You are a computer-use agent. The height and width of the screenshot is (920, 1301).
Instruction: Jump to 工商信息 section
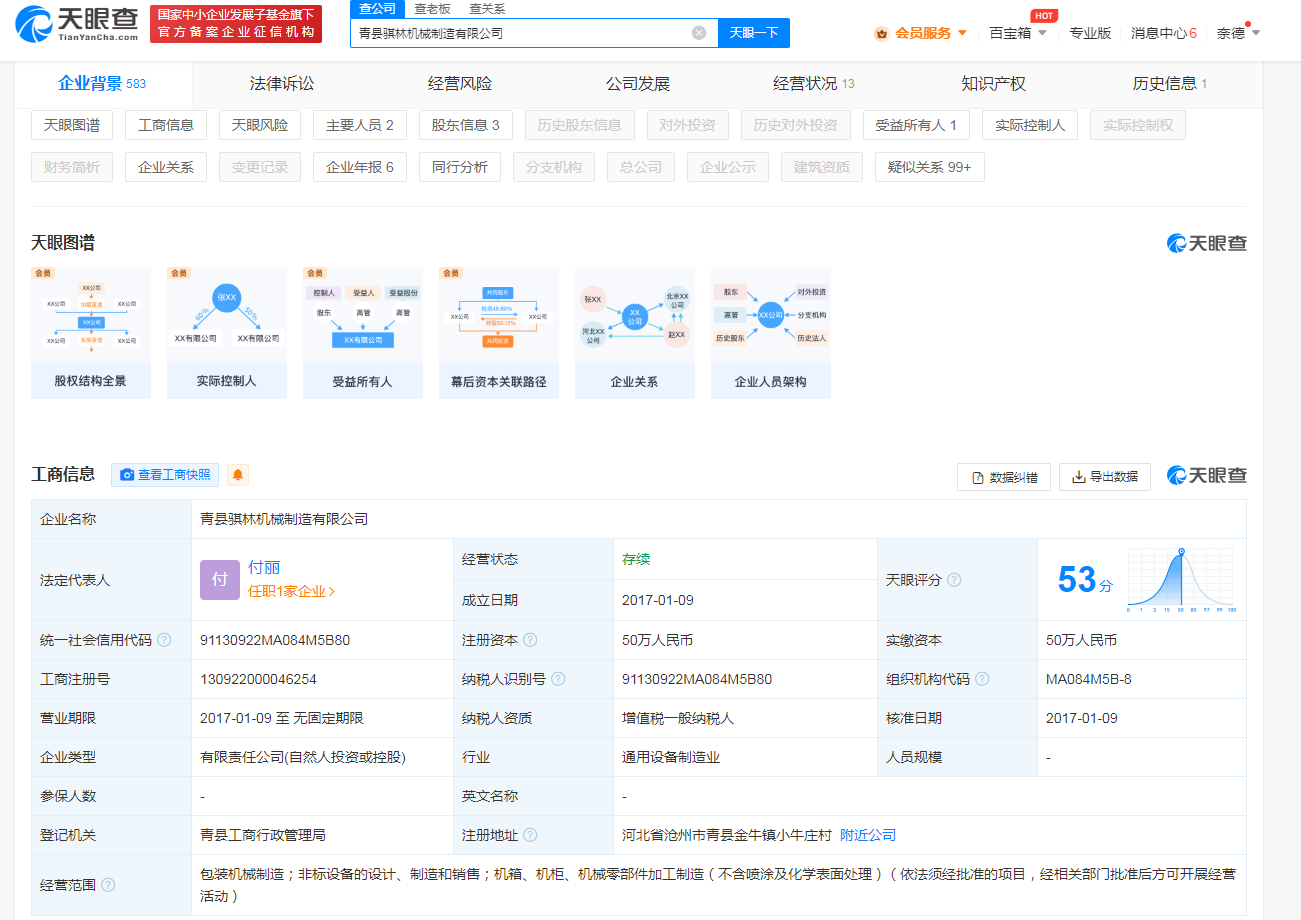point(166,125)
